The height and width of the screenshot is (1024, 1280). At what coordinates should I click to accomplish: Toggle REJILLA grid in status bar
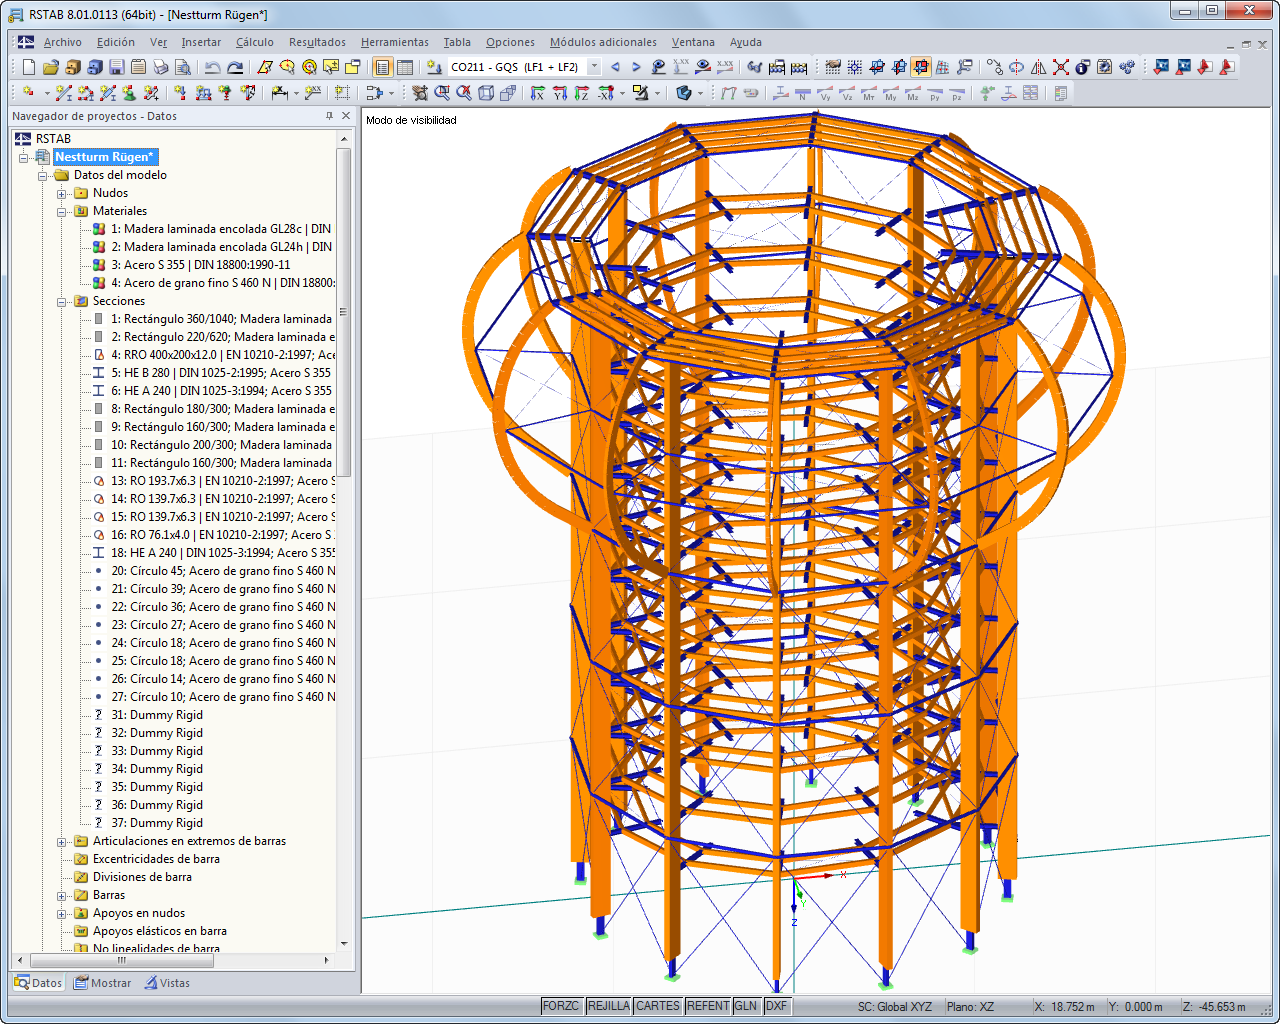(608, 1006)
